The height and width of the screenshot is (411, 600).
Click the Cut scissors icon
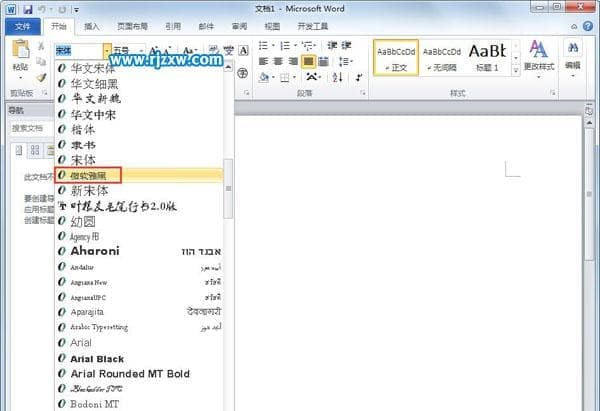(x=41, y=46)
